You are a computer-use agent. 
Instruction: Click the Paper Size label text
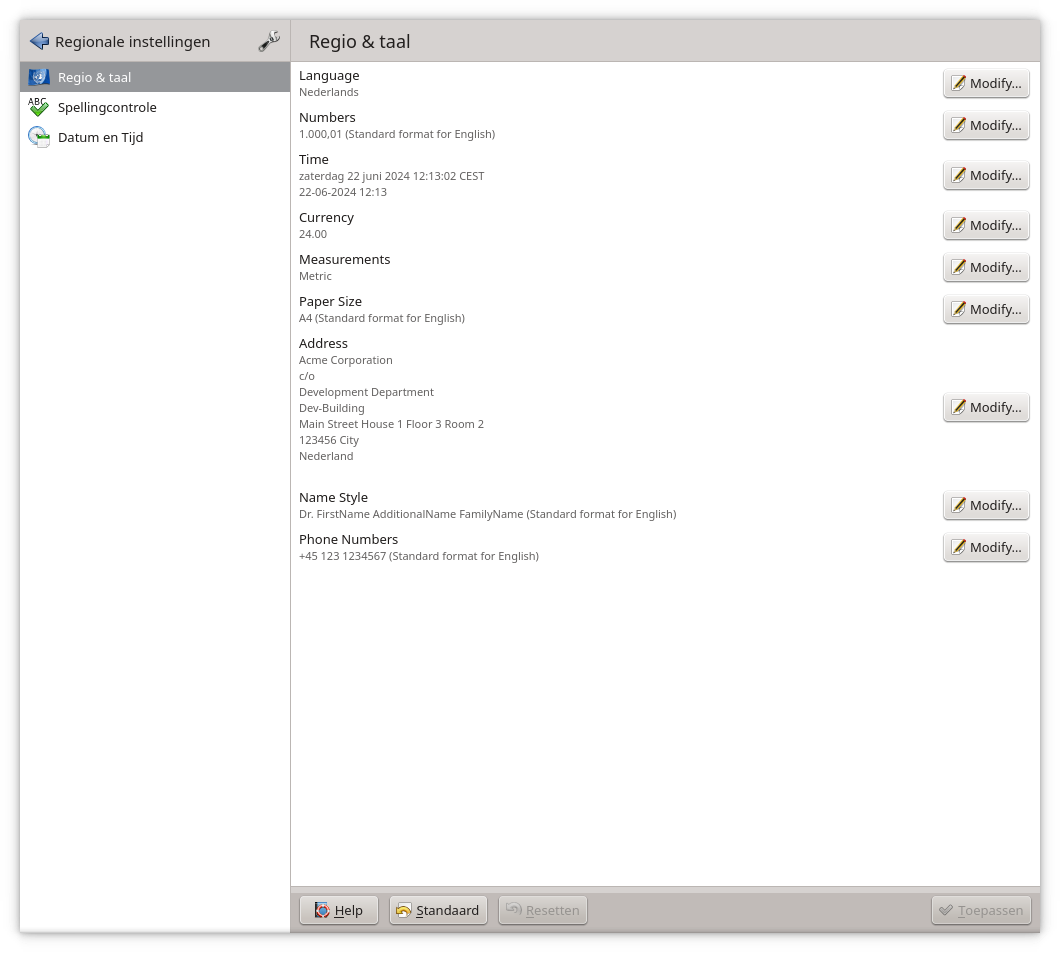[331, 301]
